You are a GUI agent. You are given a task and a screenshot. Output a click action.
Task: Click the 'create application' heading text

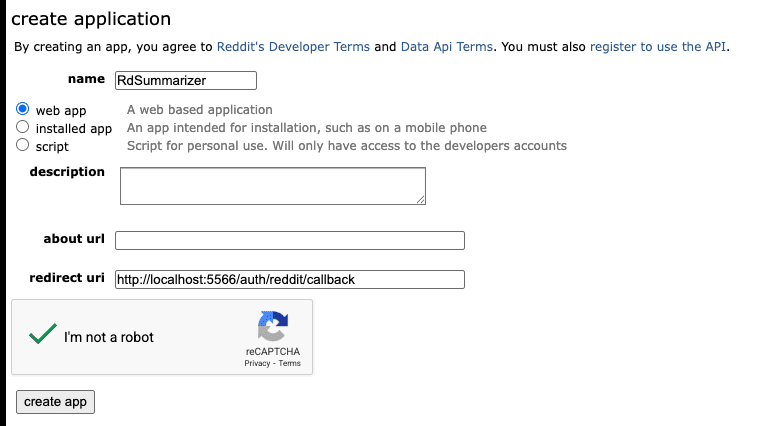click(x=91, y=19)
